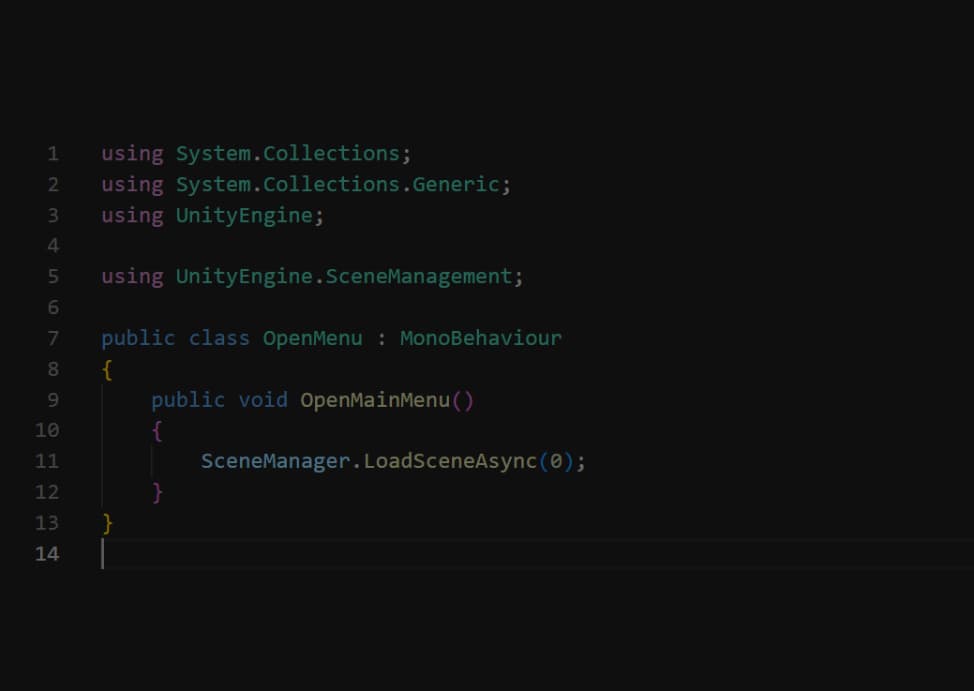Click the class keyword
The height and width of the screenshot is (691, 974).
tap(219, 338)
